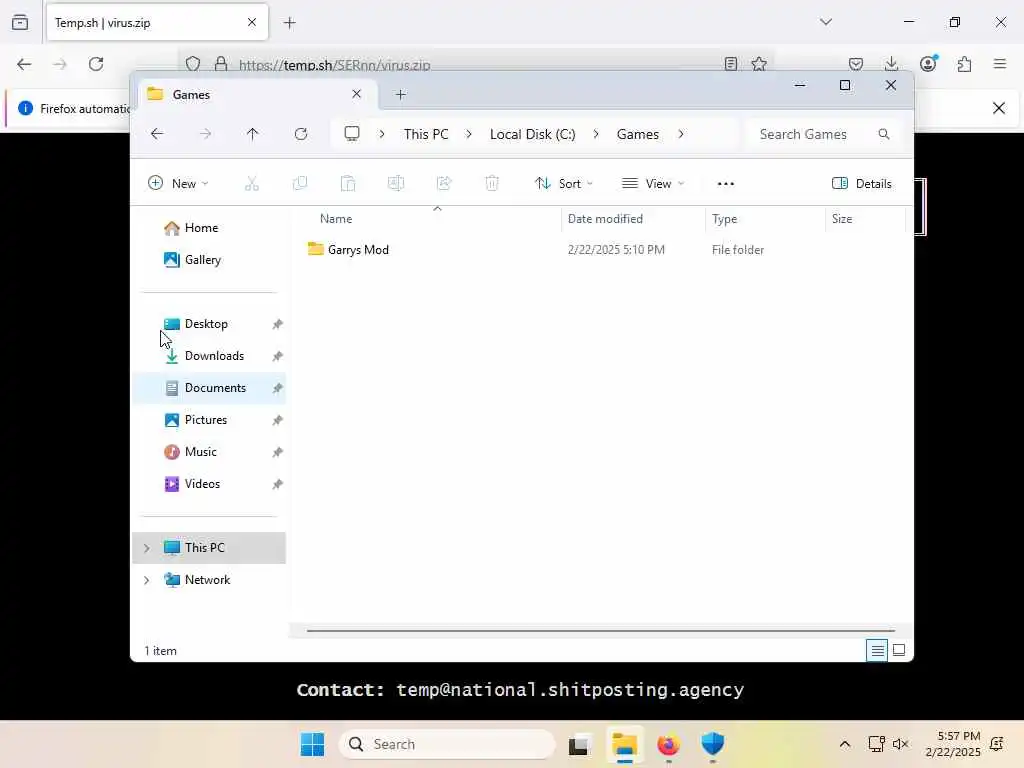Click chevron after Games in breadcrumb

(x=680, y=134)
